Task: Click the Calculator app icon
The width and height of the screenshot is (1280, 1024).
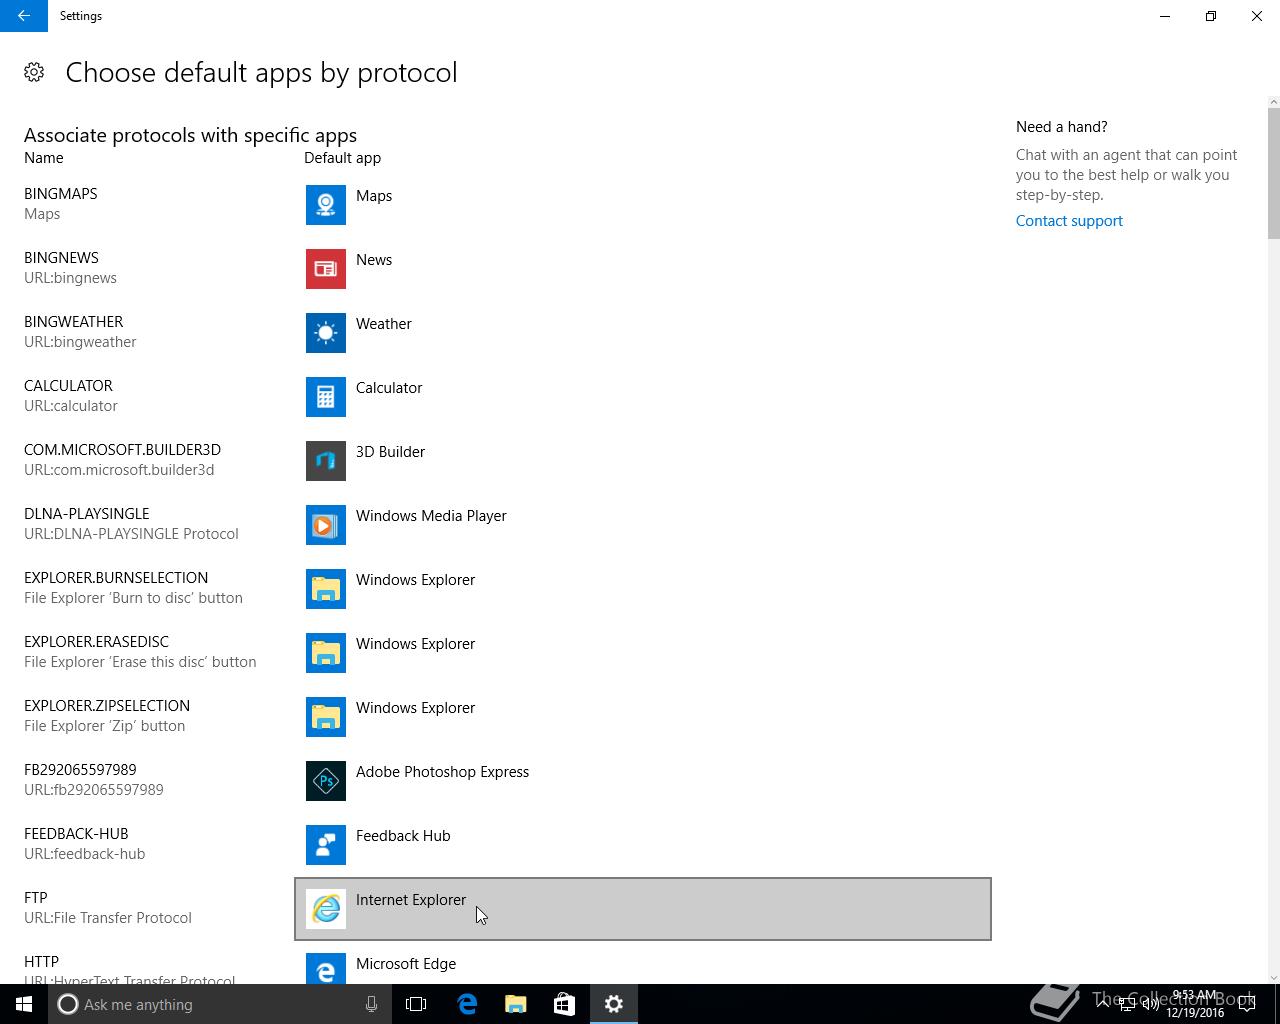Action: [326, 397]
